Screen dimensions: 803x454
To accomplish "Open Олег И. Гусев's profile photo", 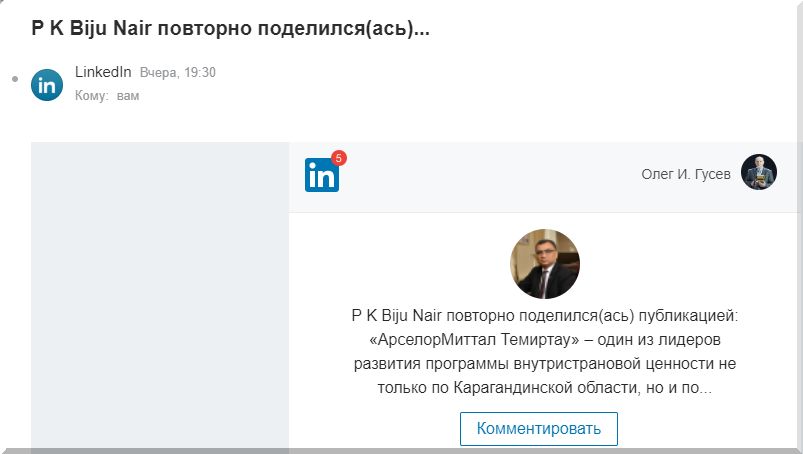I will 759,172.
